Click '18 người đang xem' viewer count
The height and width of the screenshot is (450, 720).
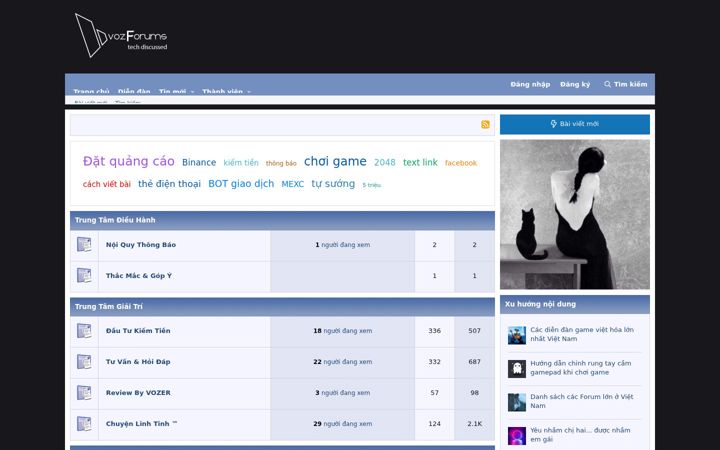coord(343,331)
